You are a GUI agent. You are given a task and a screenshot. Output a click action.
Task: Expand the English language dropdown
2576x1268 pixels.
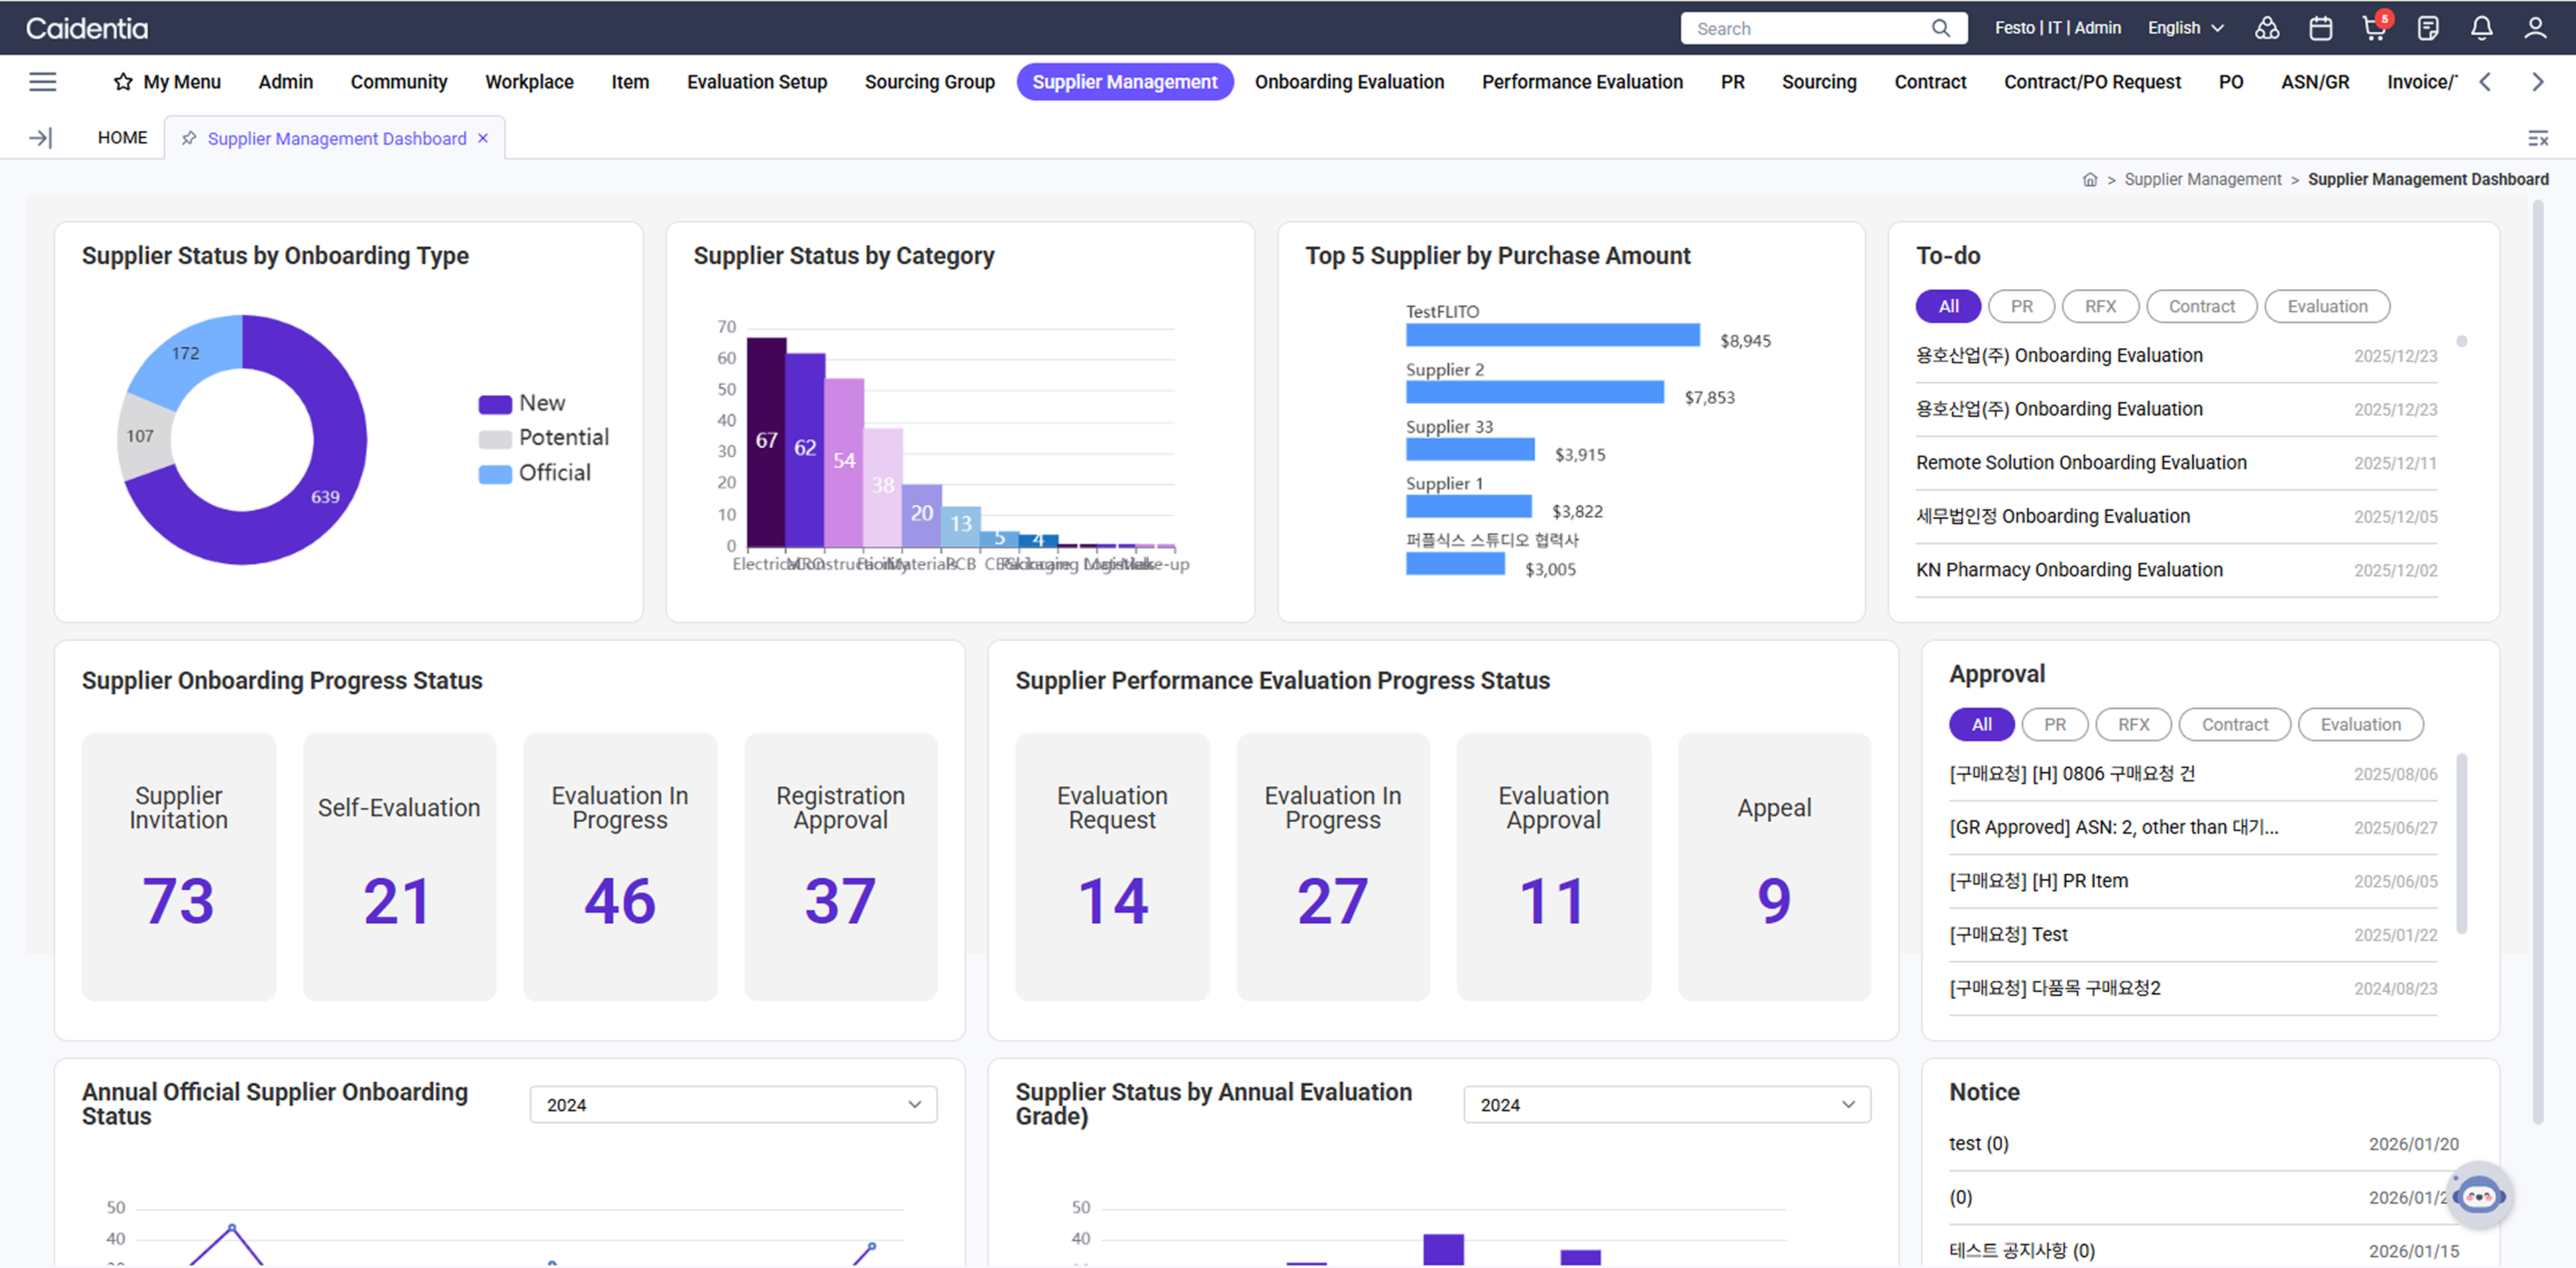pos(2185,28)
